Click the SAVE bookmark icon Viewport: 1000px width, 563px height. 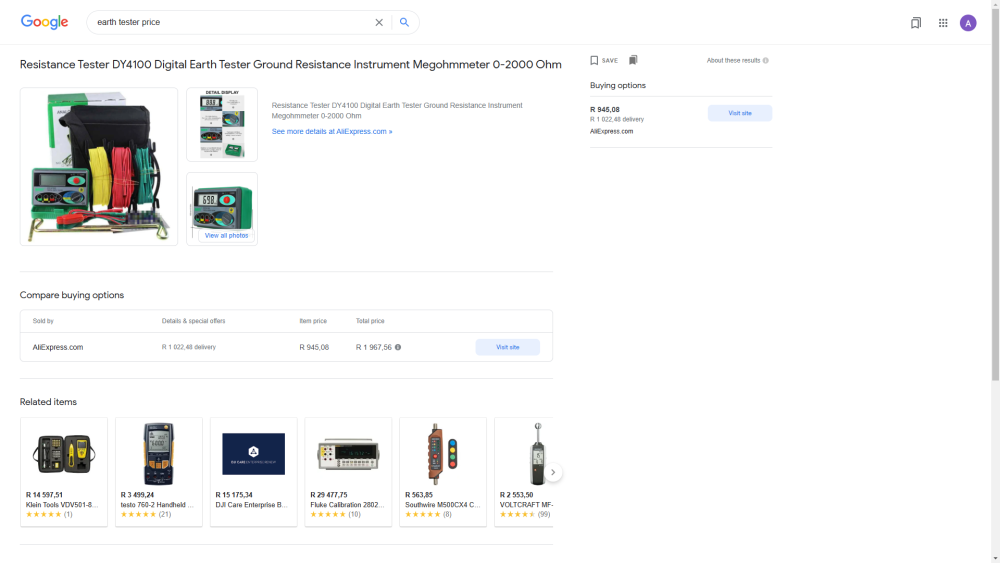tap(594, 61)
